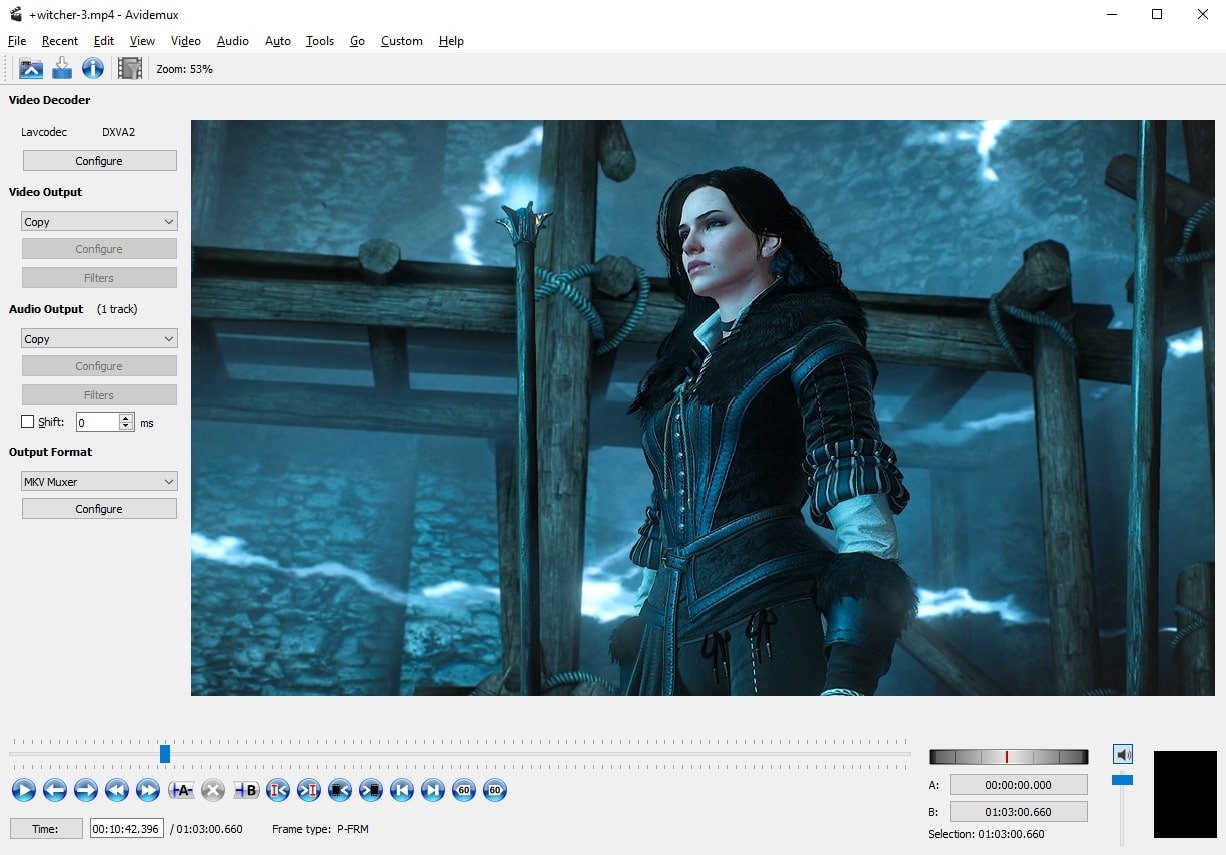Open the File menu
This screenshot has height=855, width=1226.
pyautogui.click(x=17, y=41)
